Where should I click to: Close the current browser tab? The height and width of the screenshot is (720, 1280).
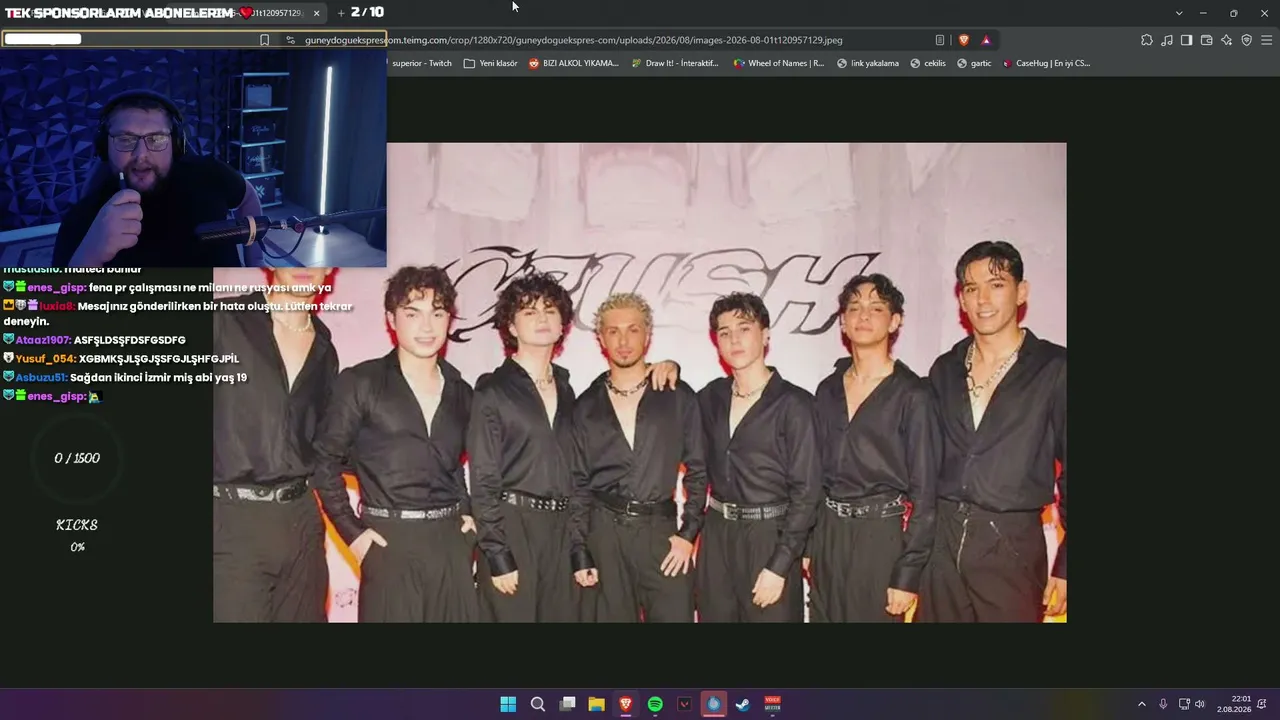click(x=317, y=13)
